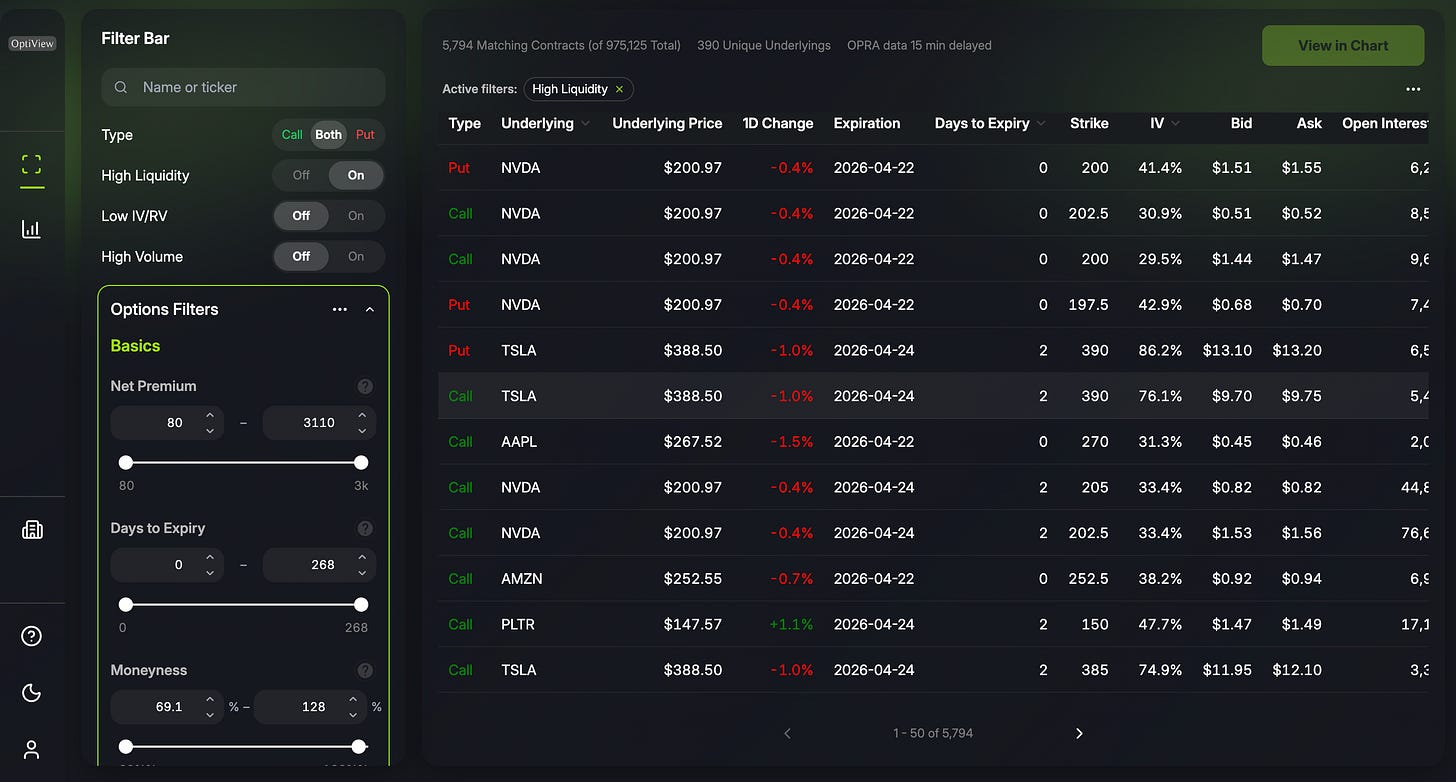Image resolution: width=1456 pixels, height=782 pixels.
Task: Sort by Bid column header
Action: point(1241,123)
